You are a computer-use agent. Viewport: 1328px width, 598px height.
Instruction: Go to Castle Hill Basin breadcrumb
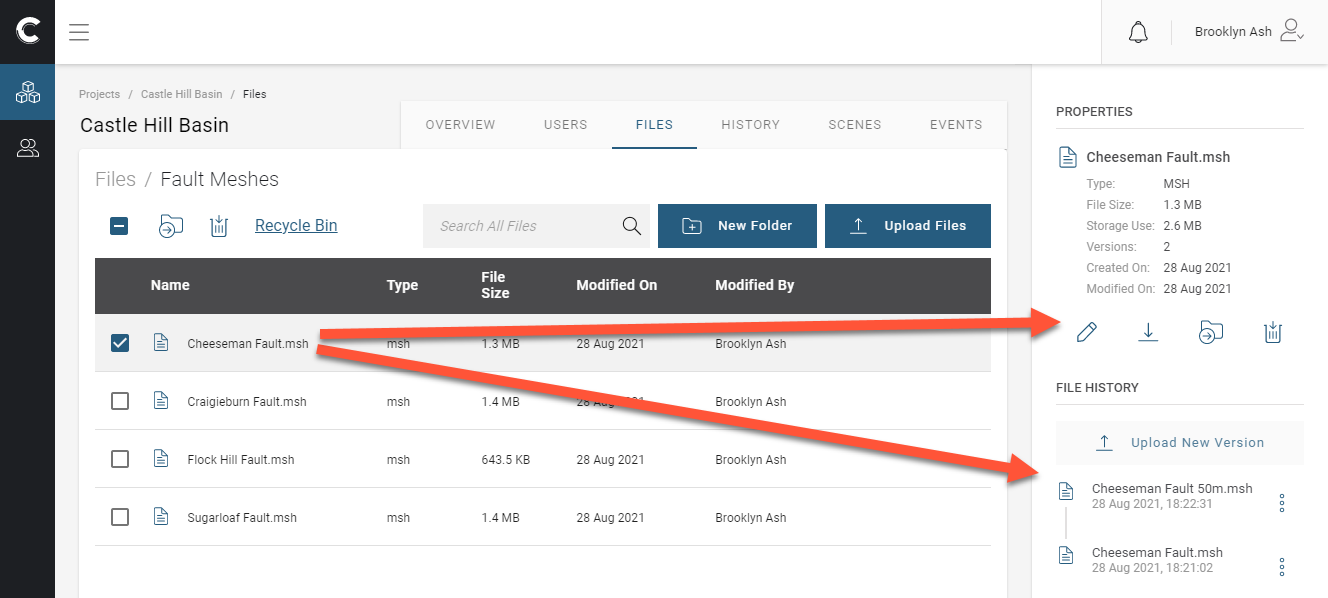(182, 94)
